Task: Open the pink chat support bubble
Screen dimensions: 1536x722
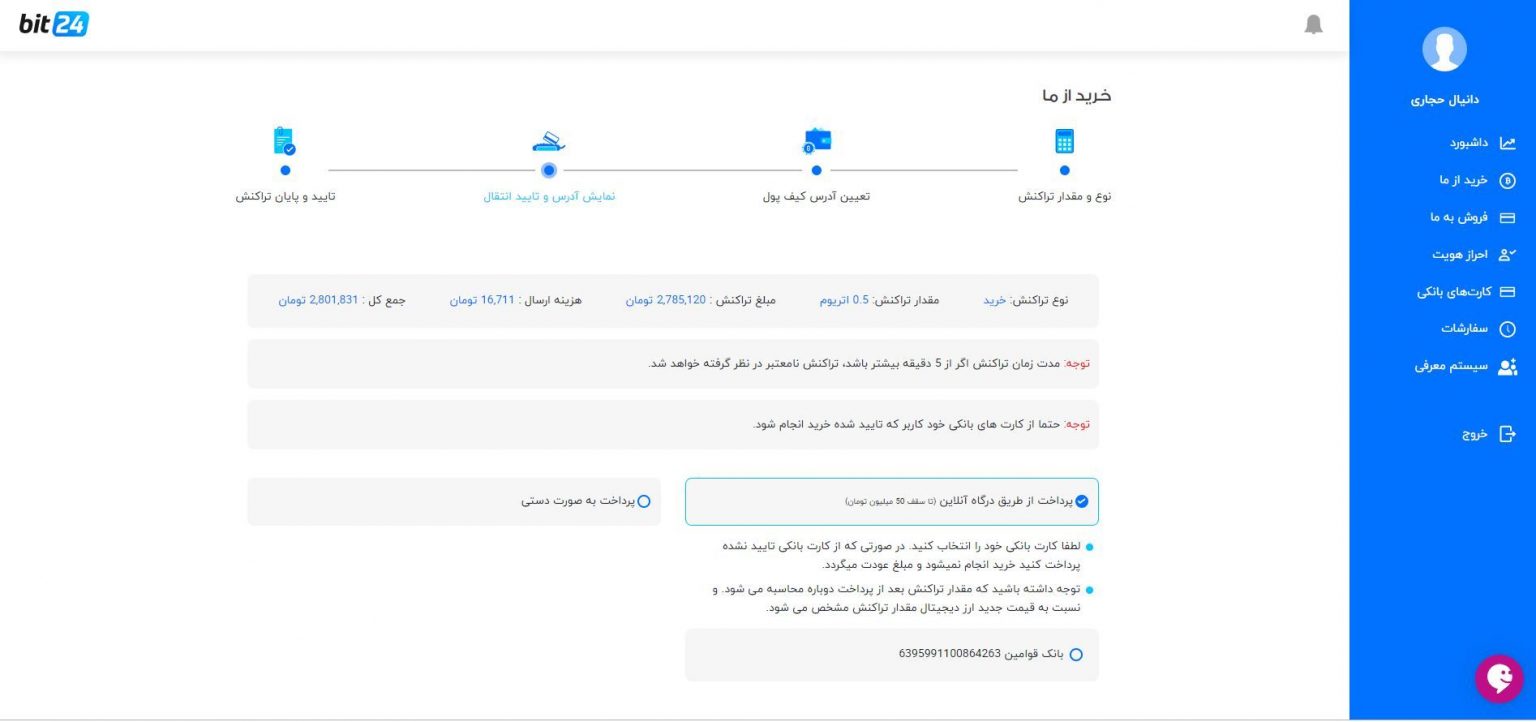Action: click(1498, 679)
